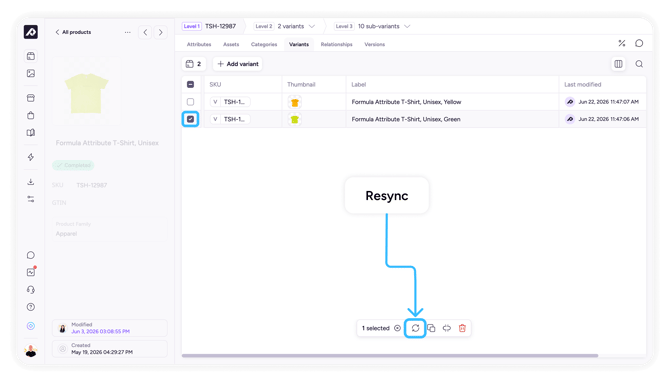
Task: Click the Modified date link in left panel
Action: pos(100,332)
